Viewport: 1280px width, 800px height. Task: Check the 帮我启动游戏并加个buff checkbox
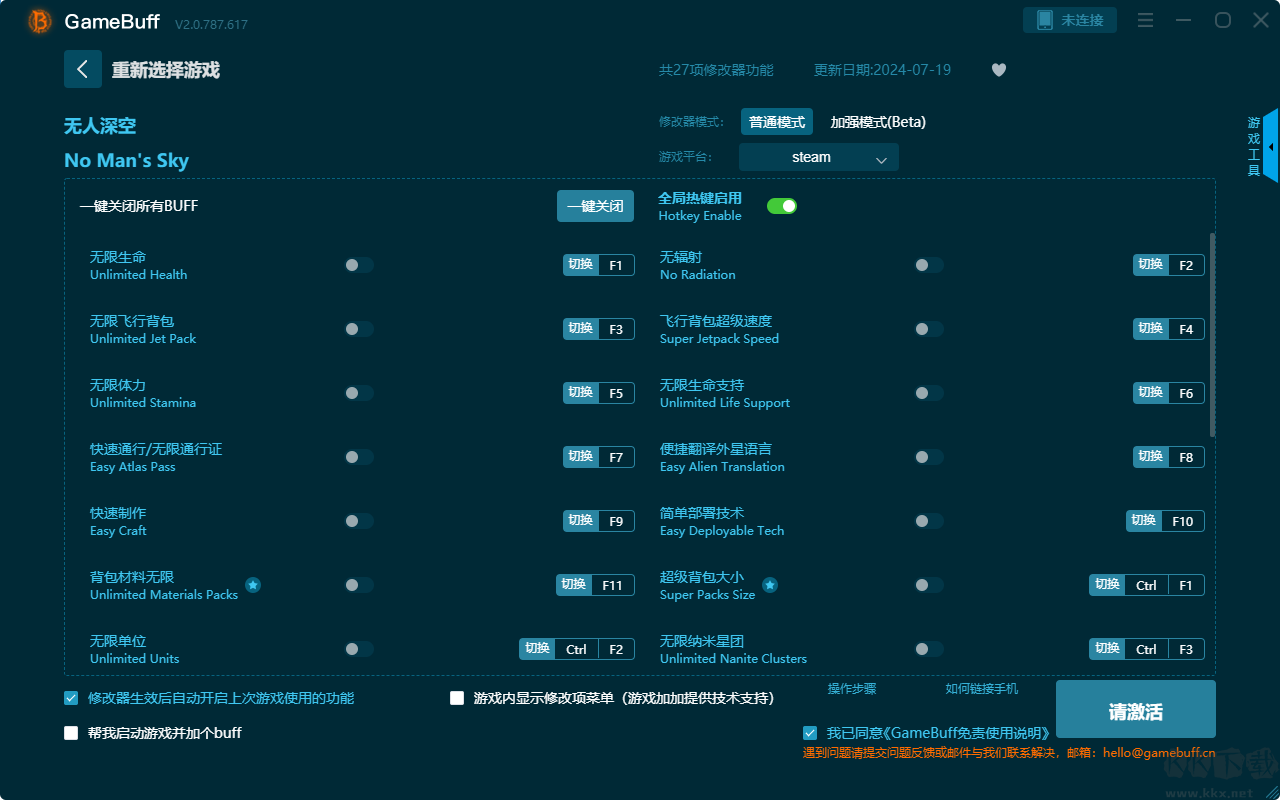pos(71,733)
